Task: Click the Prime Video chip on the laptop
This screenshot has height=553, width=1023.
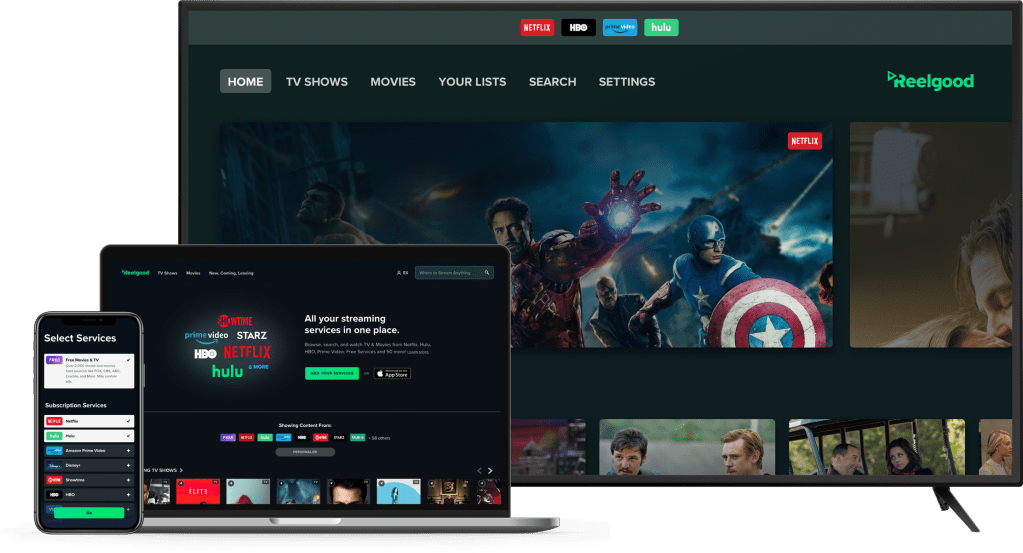Action: (x=284, y=438)
